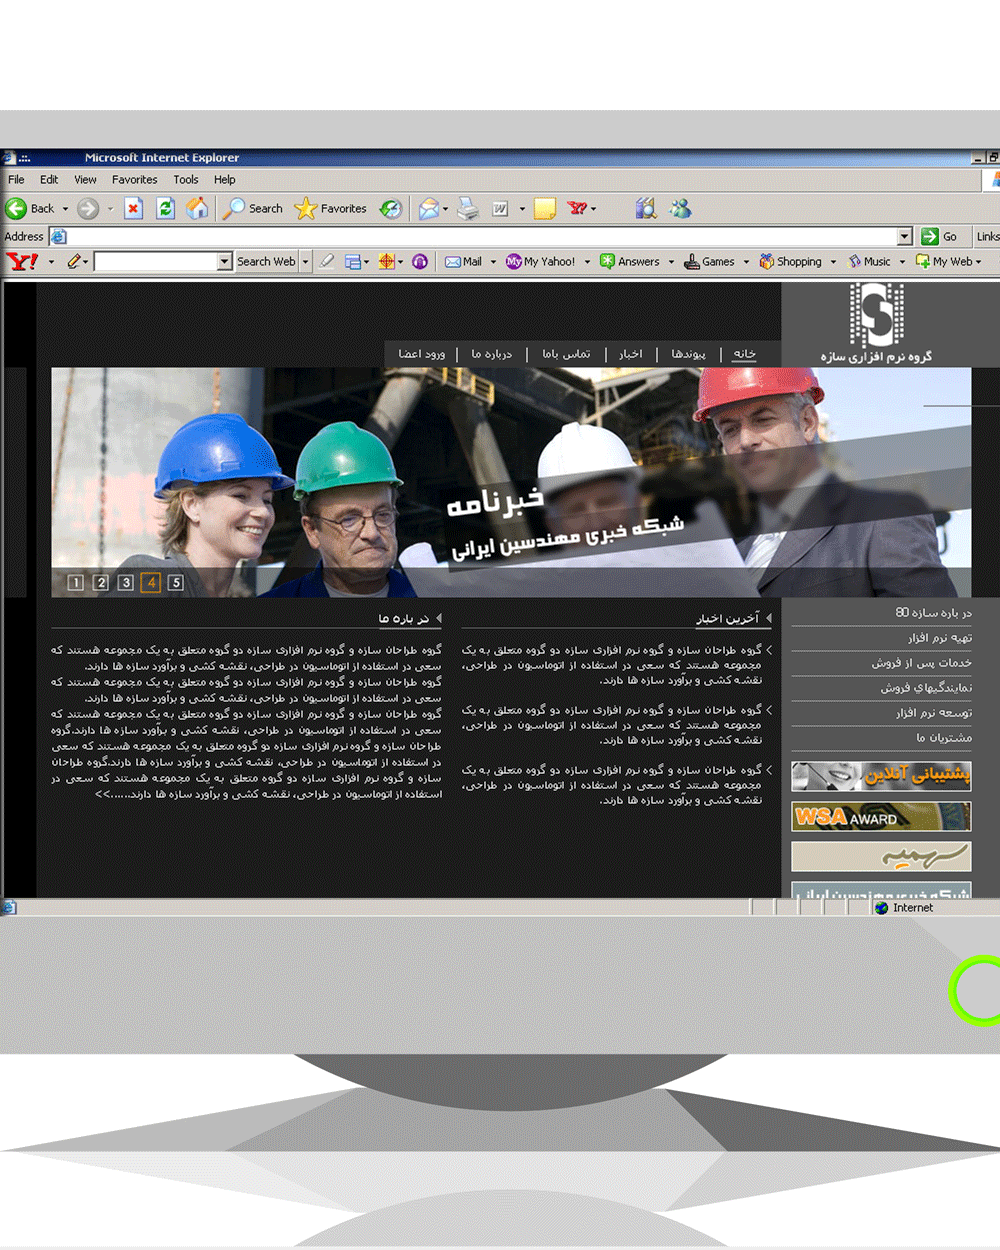
Task: Open the Favorites star button
Action: 332,208
